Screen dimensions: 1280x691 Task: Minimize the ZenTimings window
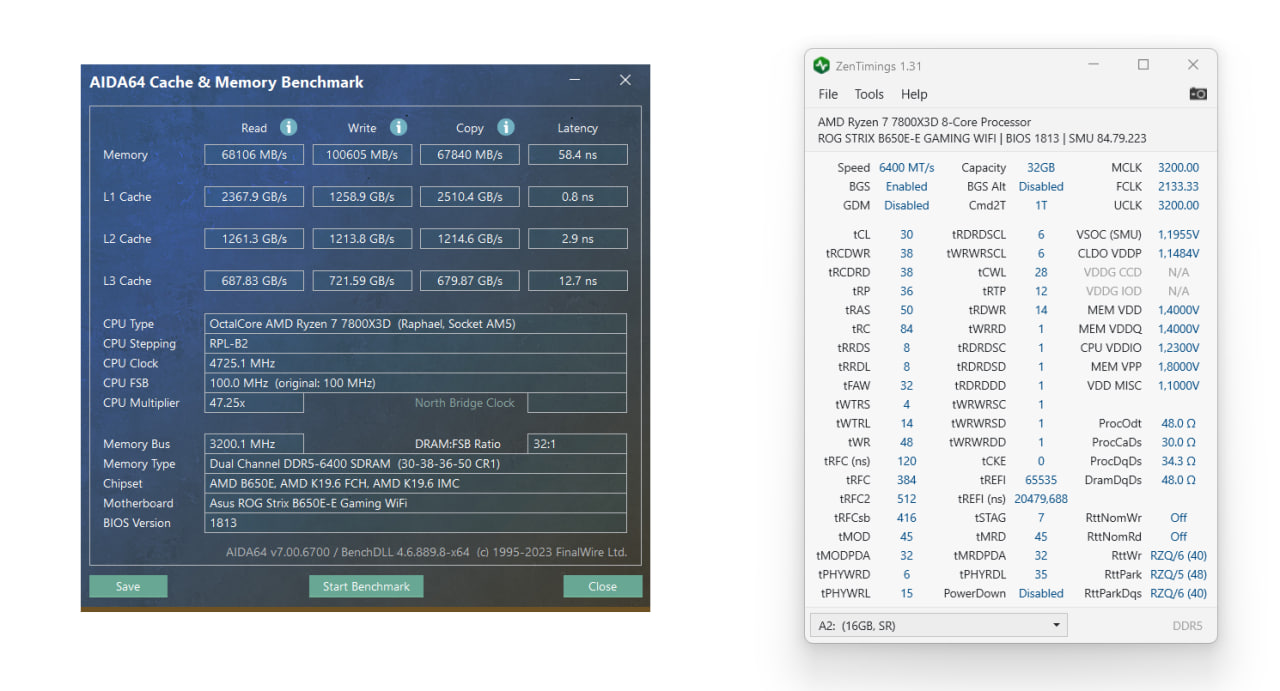click(x=1094, y=65)
